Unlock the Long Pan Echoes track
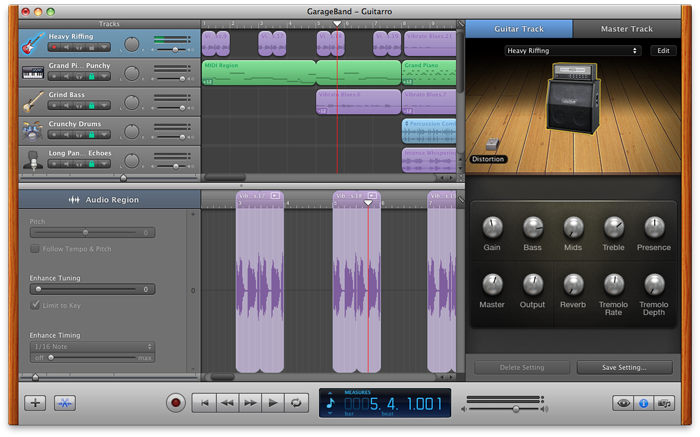 92,164
